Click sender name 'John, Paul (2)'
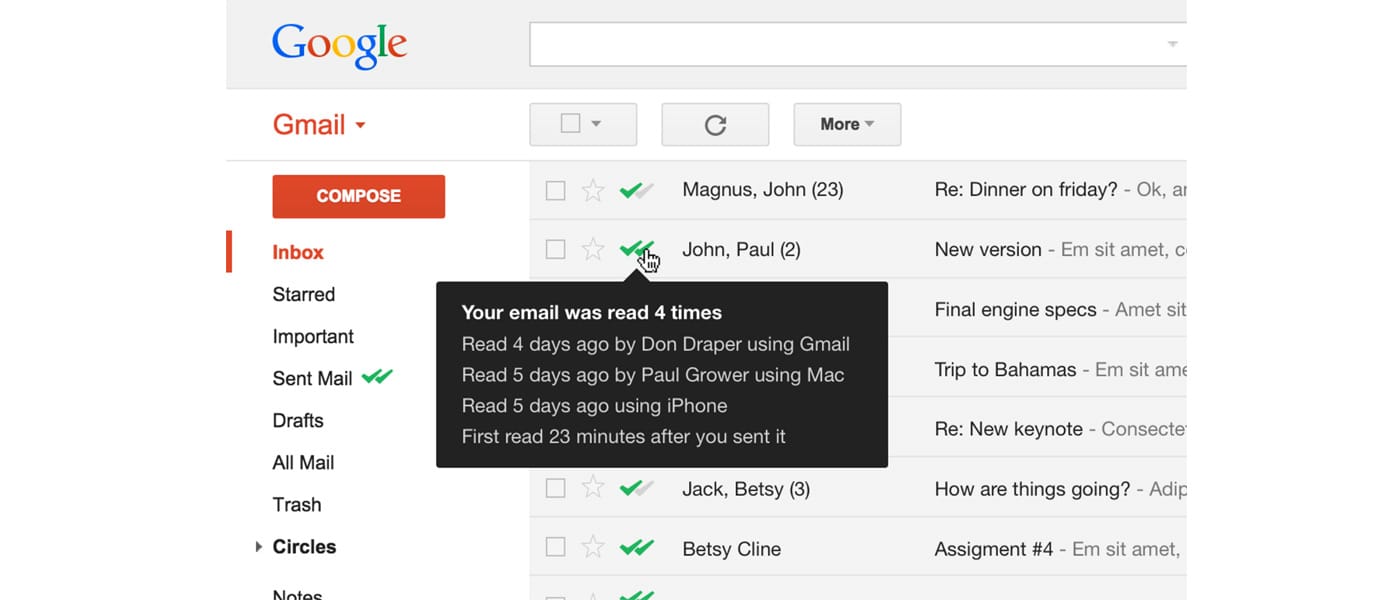Screen dimensions: 1388x600 point(741,249)
